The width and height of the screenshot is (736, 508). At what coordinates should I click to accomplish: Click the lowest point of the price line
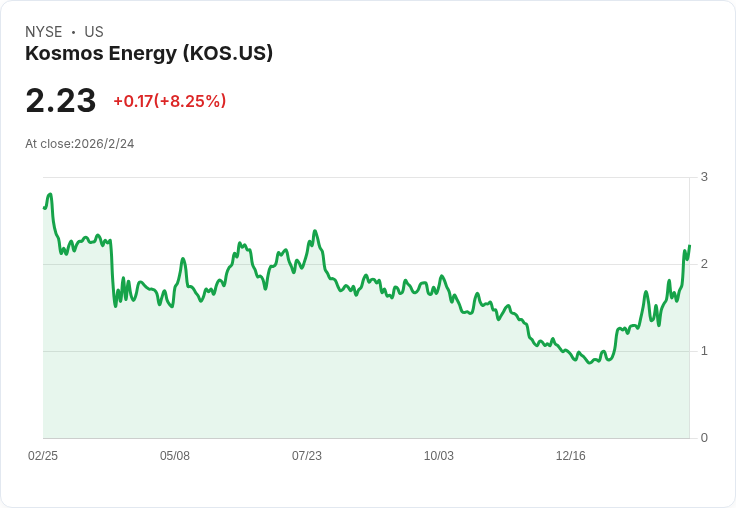590,363
